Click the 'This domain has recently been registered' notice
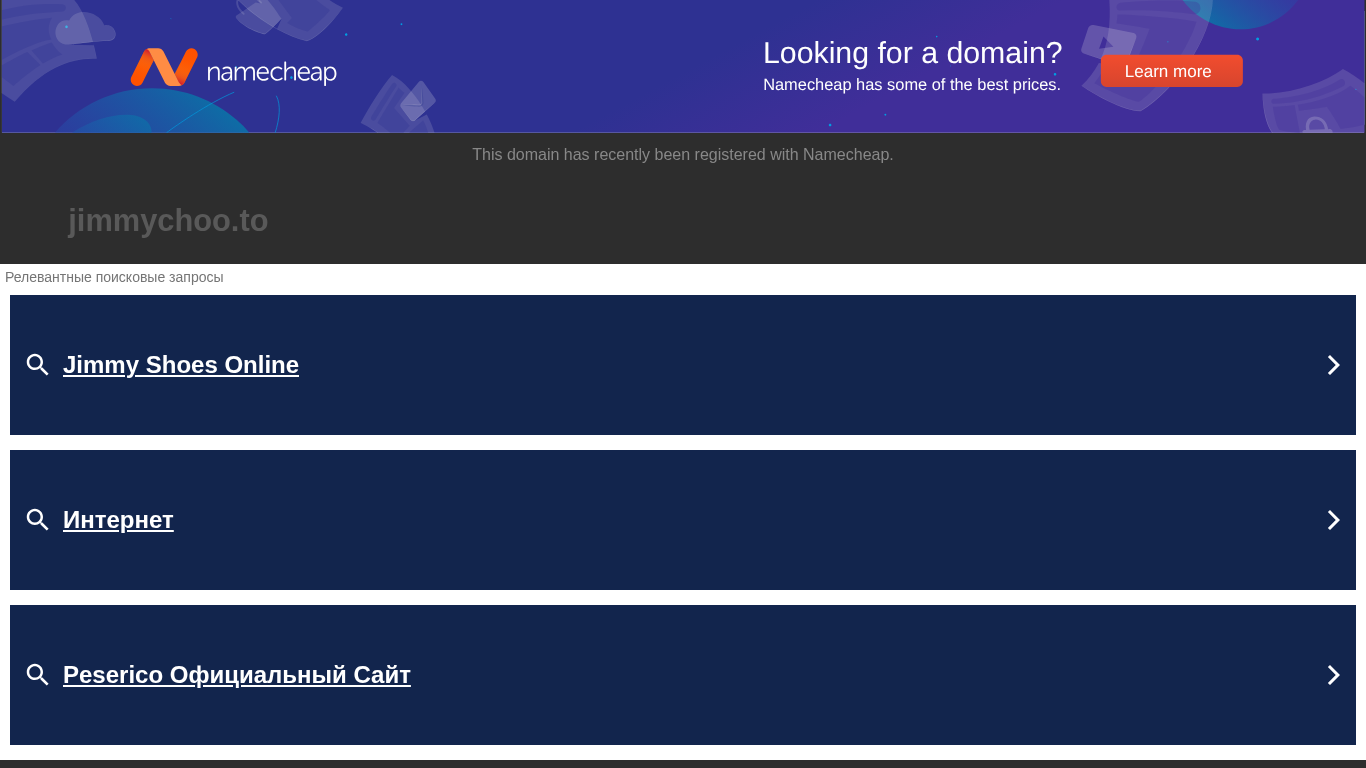 click(683, 155)
